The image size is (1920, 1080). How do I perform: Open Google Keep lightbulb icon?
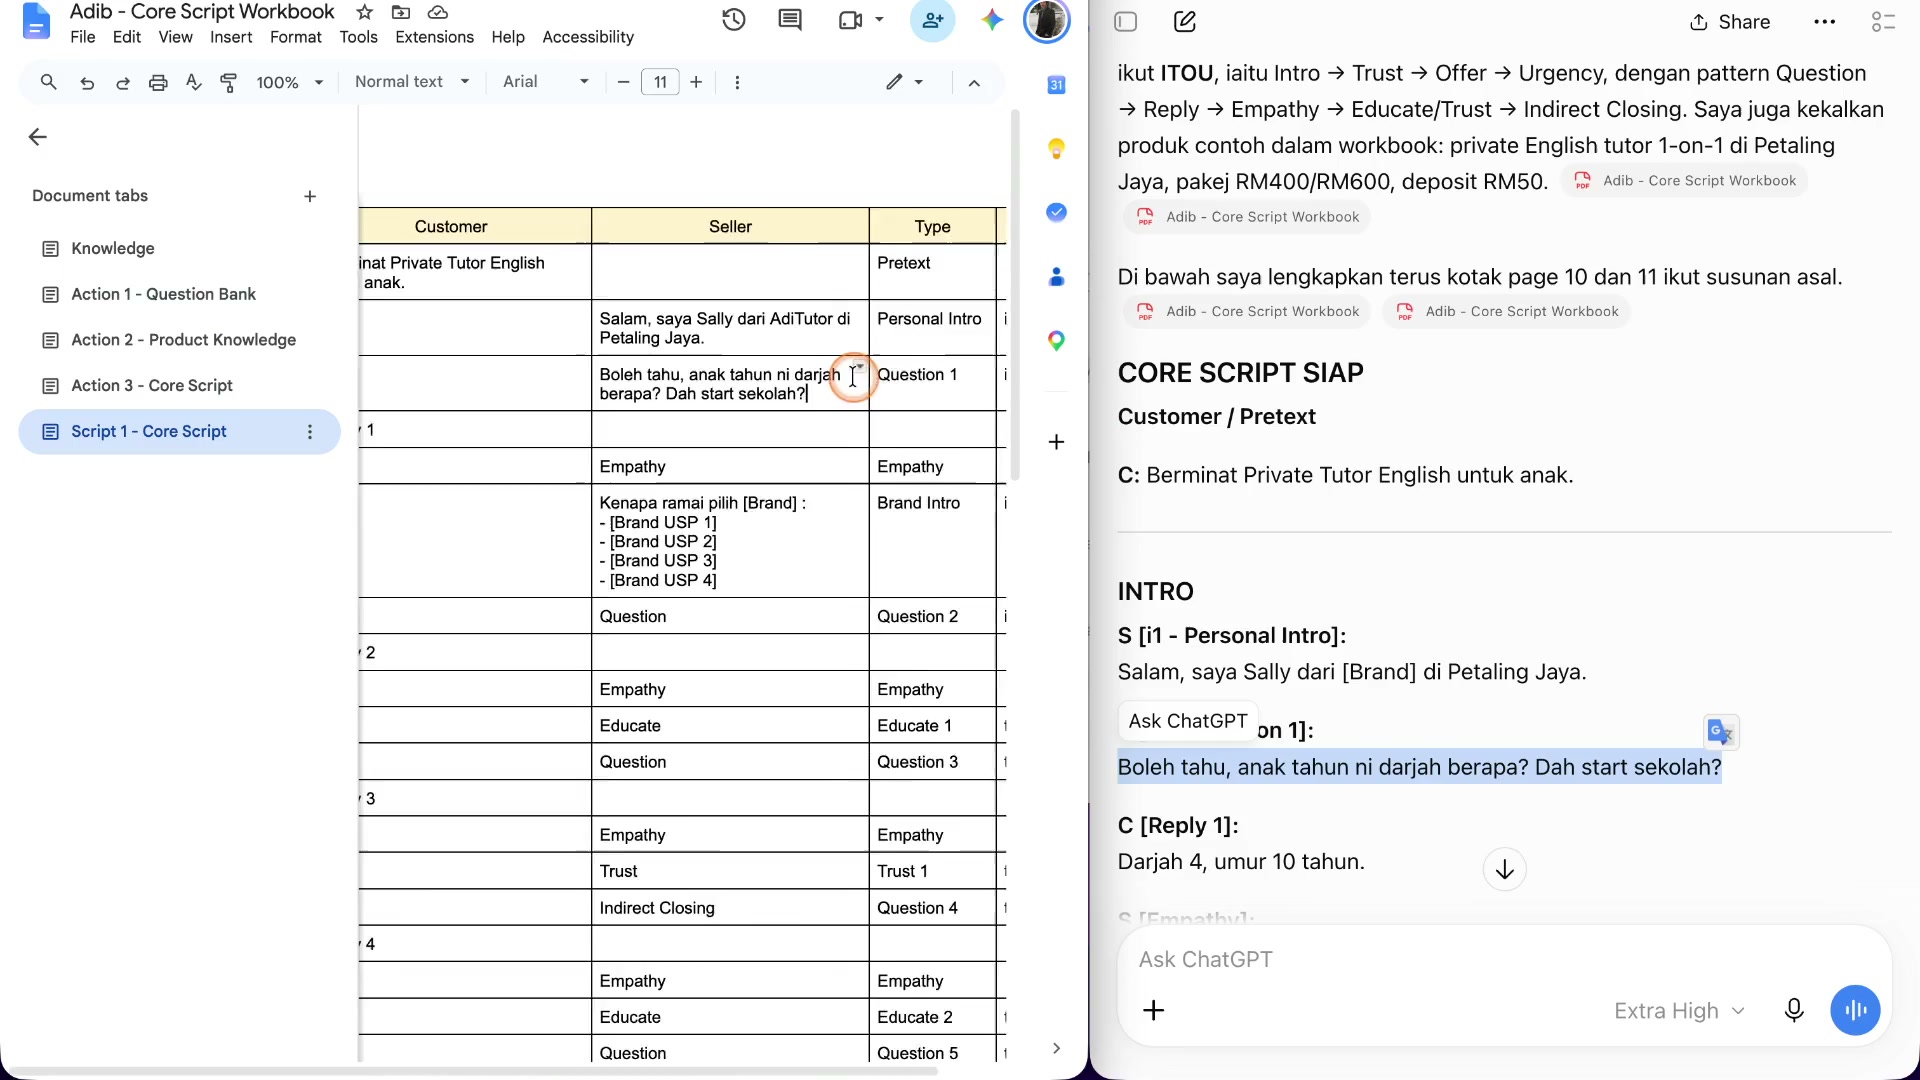(x=1056, y=149)
